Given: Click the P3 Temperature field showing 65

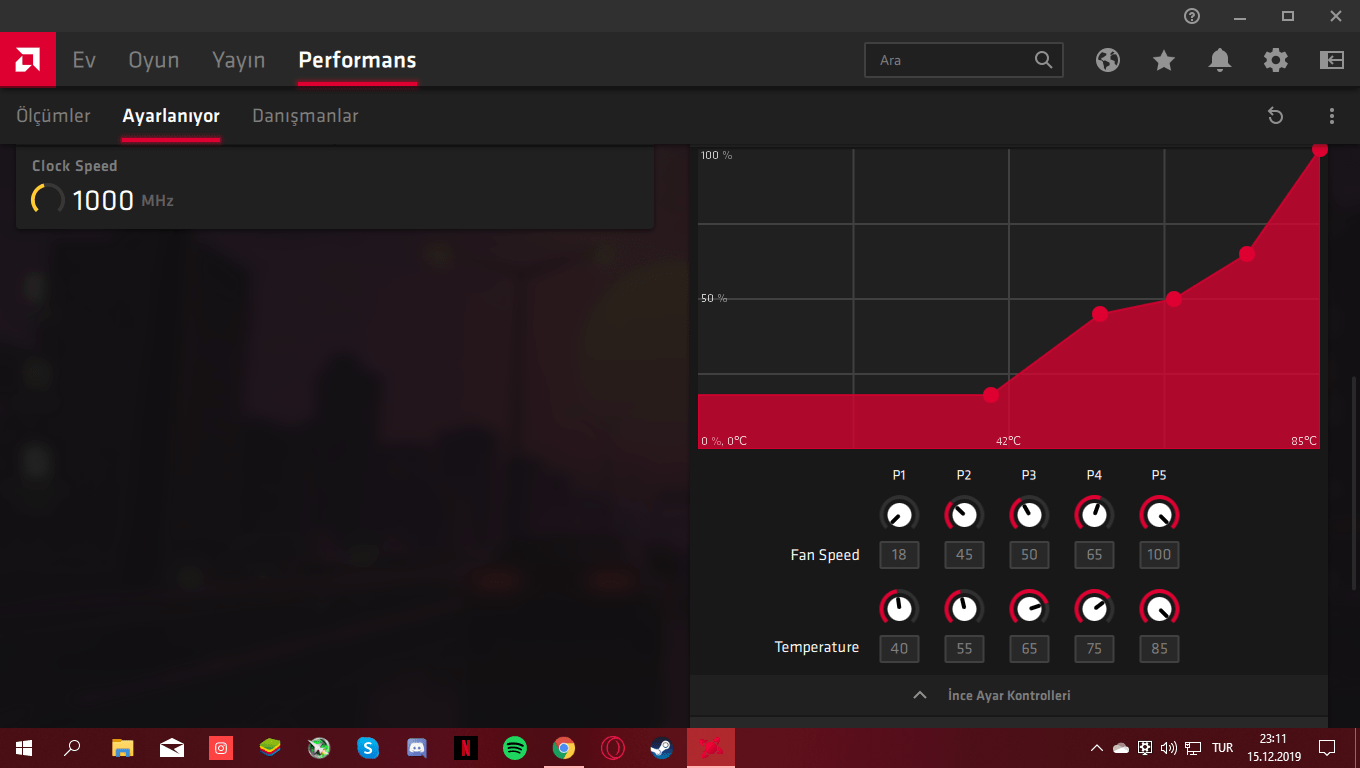Looking at the screenshot, I should point(1029,648).
